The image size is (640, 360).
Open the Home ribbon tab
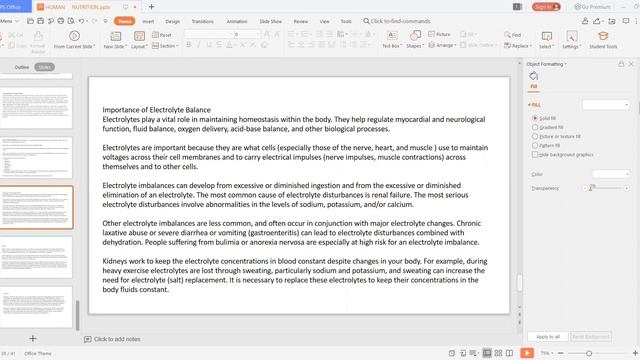[124, 21]
